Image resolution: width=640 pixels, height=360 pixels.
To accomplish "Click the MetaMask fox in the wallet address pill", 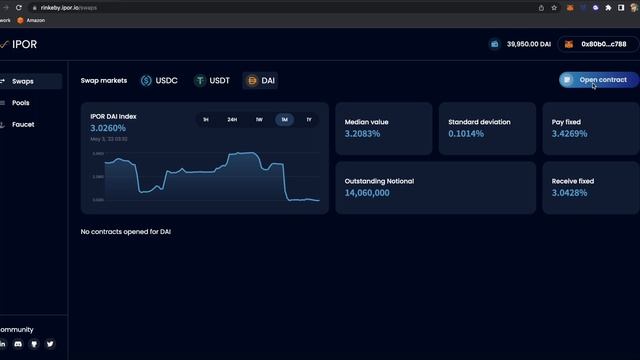I will pos(569,44).
